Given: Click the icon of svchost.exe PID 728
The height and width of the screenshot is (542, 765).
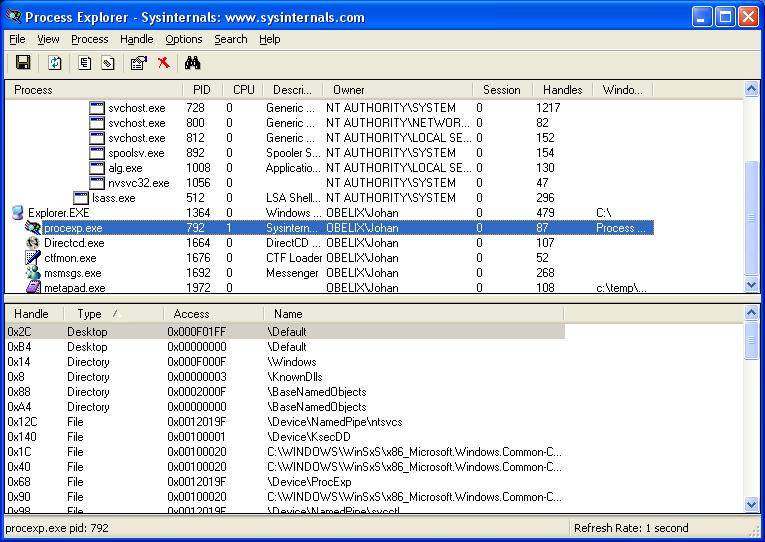Looking at the screenshot, I should tap(97, 108).
